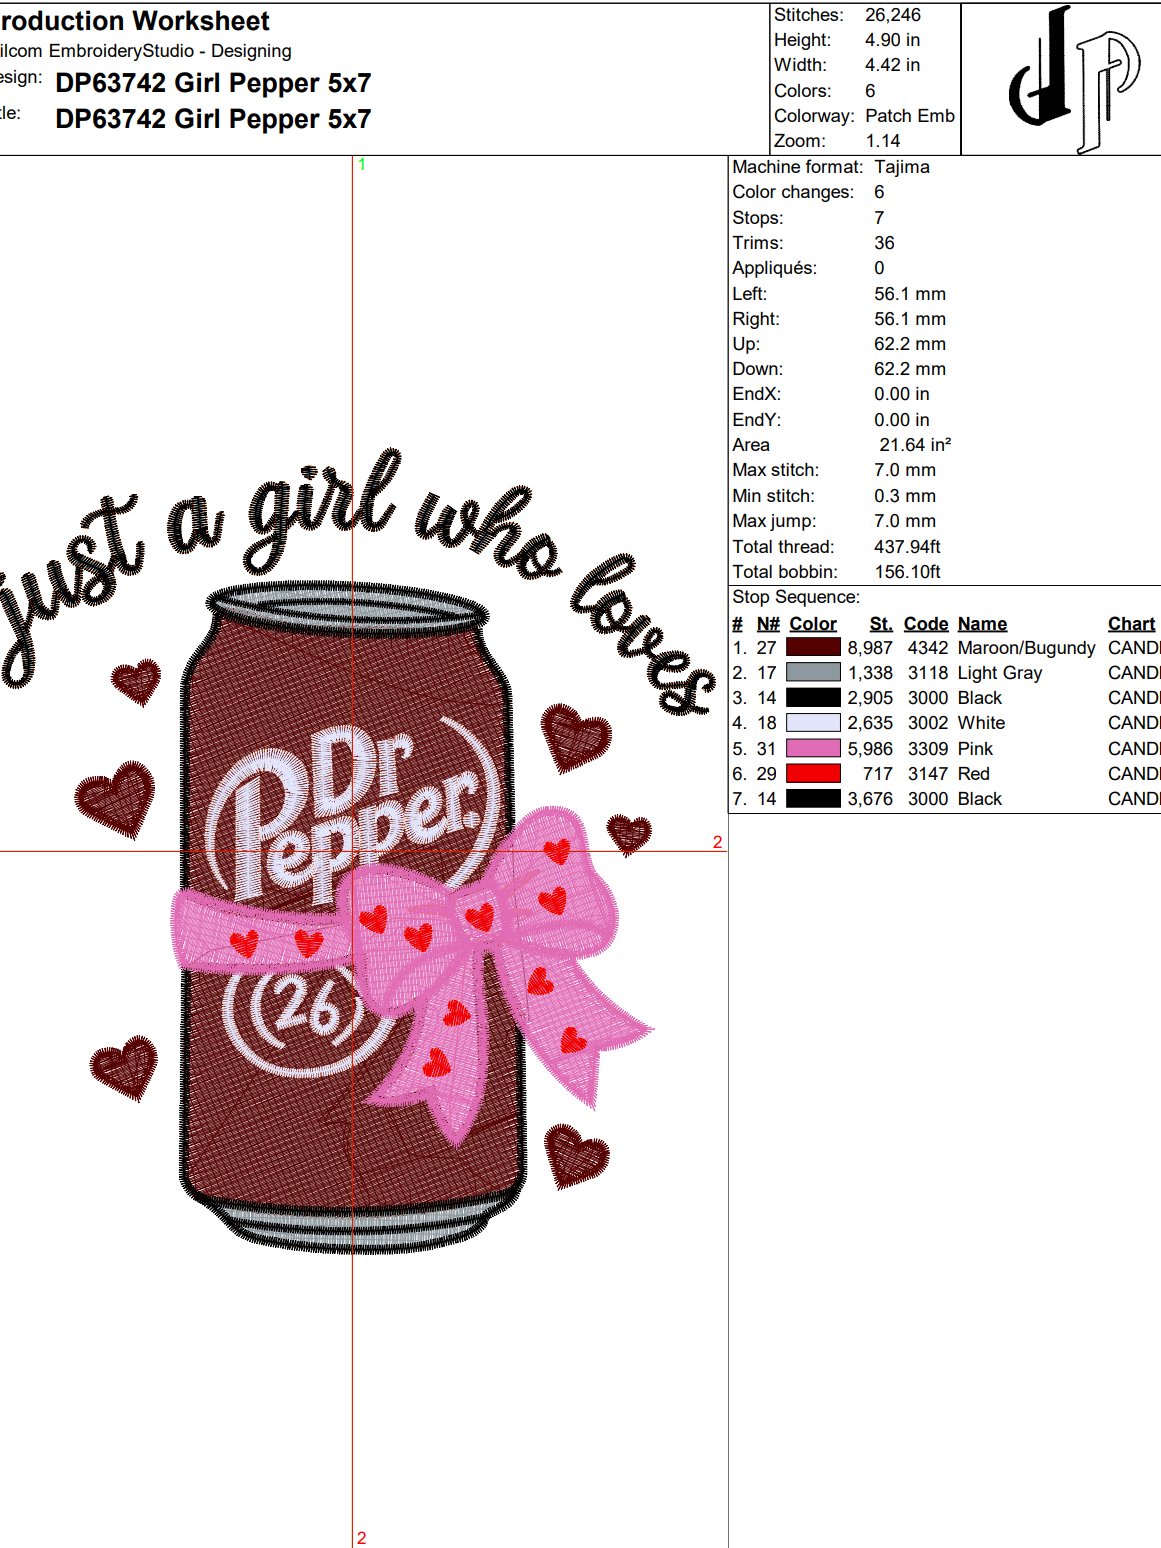Click the Area value 21.64 in²
This screenshot has height=1548, width=1161.
coord(915,445)
